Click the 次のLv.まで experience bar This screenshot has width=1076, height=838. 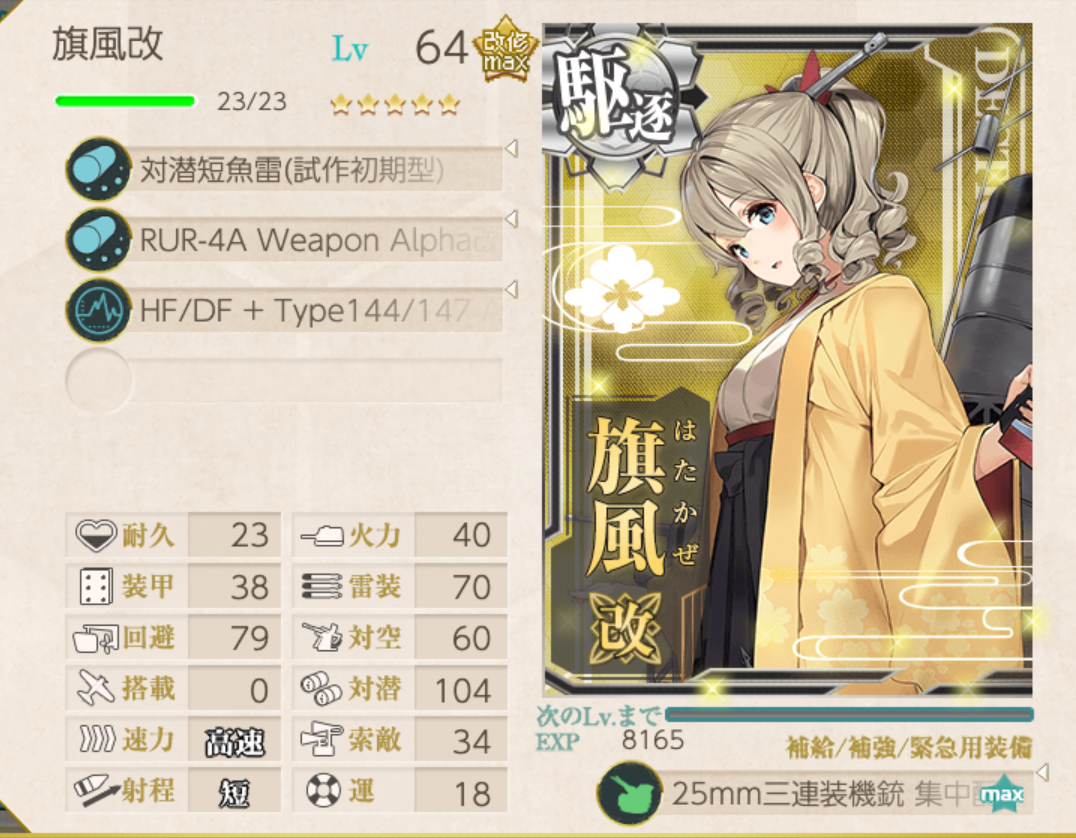pos(850,714)
